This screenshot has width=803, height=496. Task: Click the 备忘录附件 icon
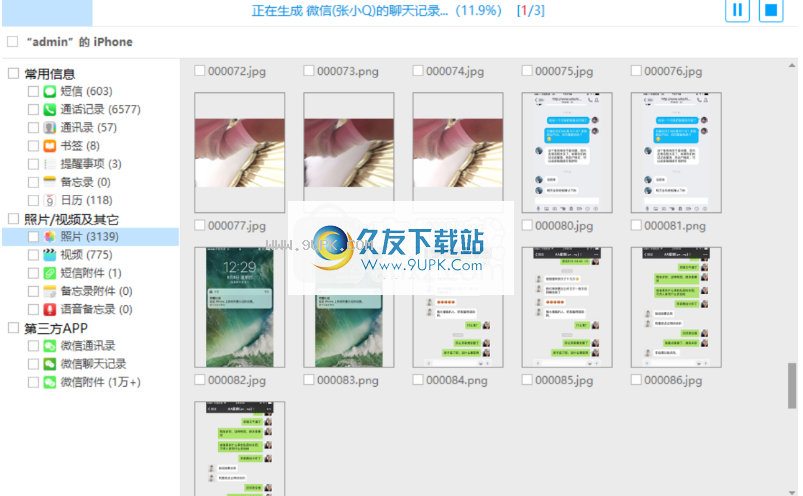pos(50,291)
